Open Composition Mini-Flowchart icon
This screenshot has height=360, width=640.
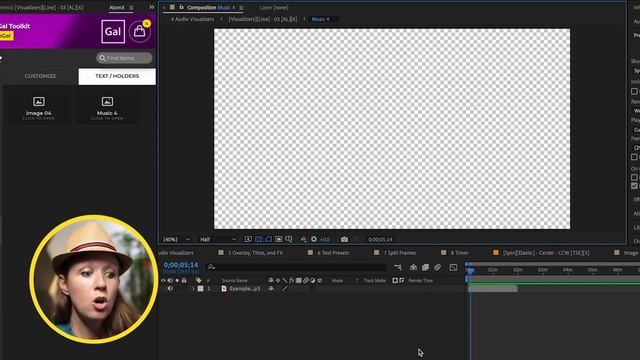pyautogui.click(x=398, y=267)
